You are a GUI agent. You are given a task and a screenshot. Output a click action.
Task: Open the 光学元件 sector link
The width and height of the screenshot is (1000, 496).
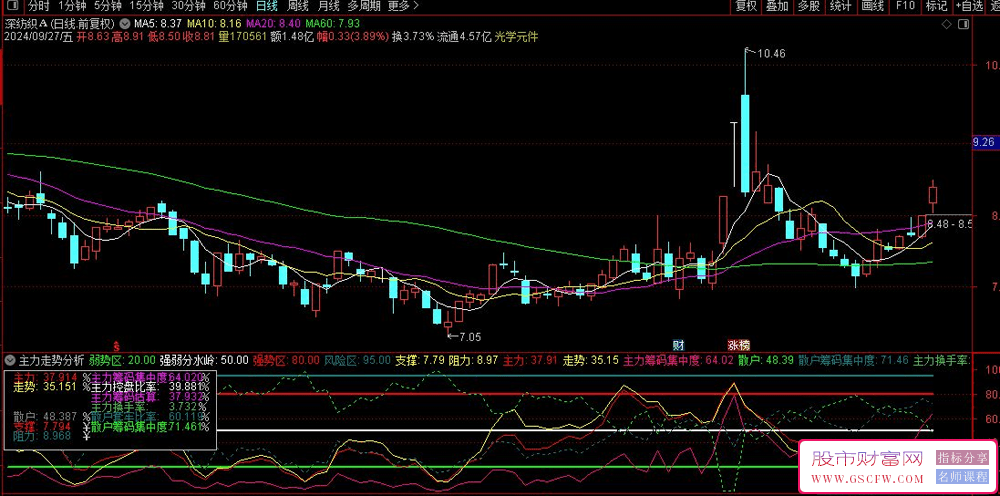point(517,37)
